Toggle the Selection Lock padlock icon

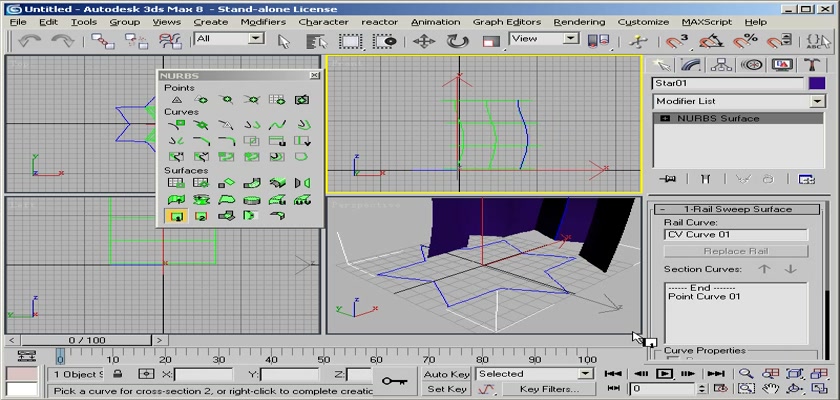118,374
